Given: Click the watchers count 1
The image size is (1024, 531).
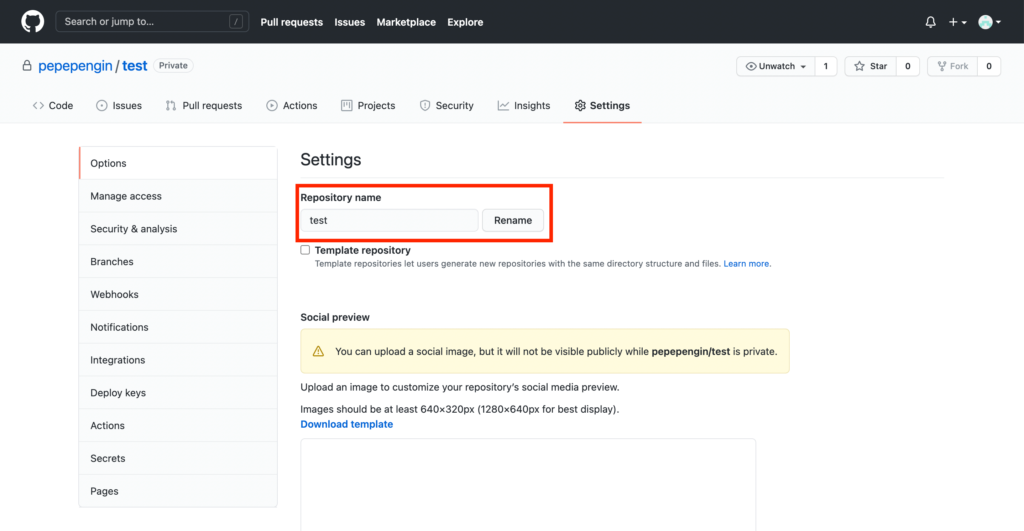Looking at the screenshot, I should [x=825, y=66].
